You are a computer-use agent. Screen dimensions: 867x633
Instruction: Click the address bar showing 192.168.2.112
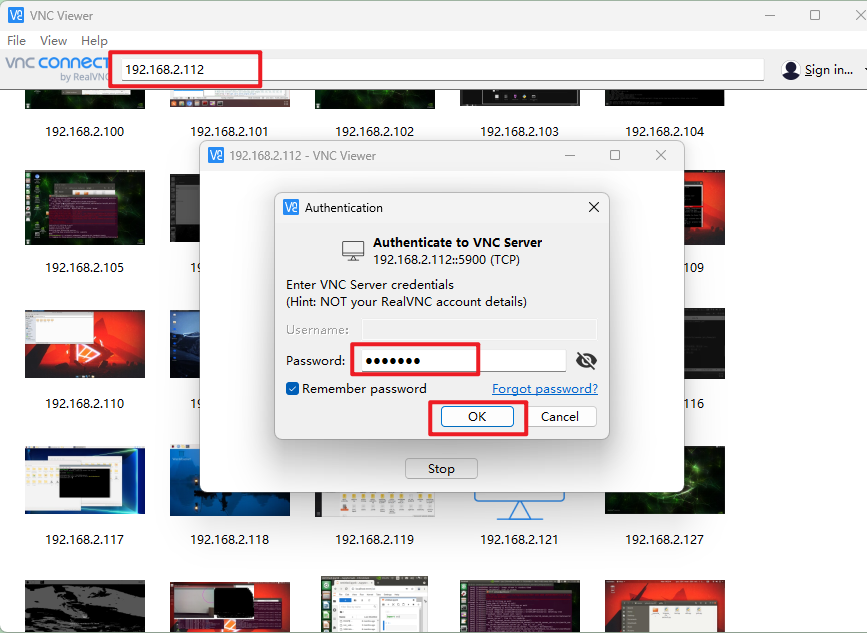click(442, 70)
